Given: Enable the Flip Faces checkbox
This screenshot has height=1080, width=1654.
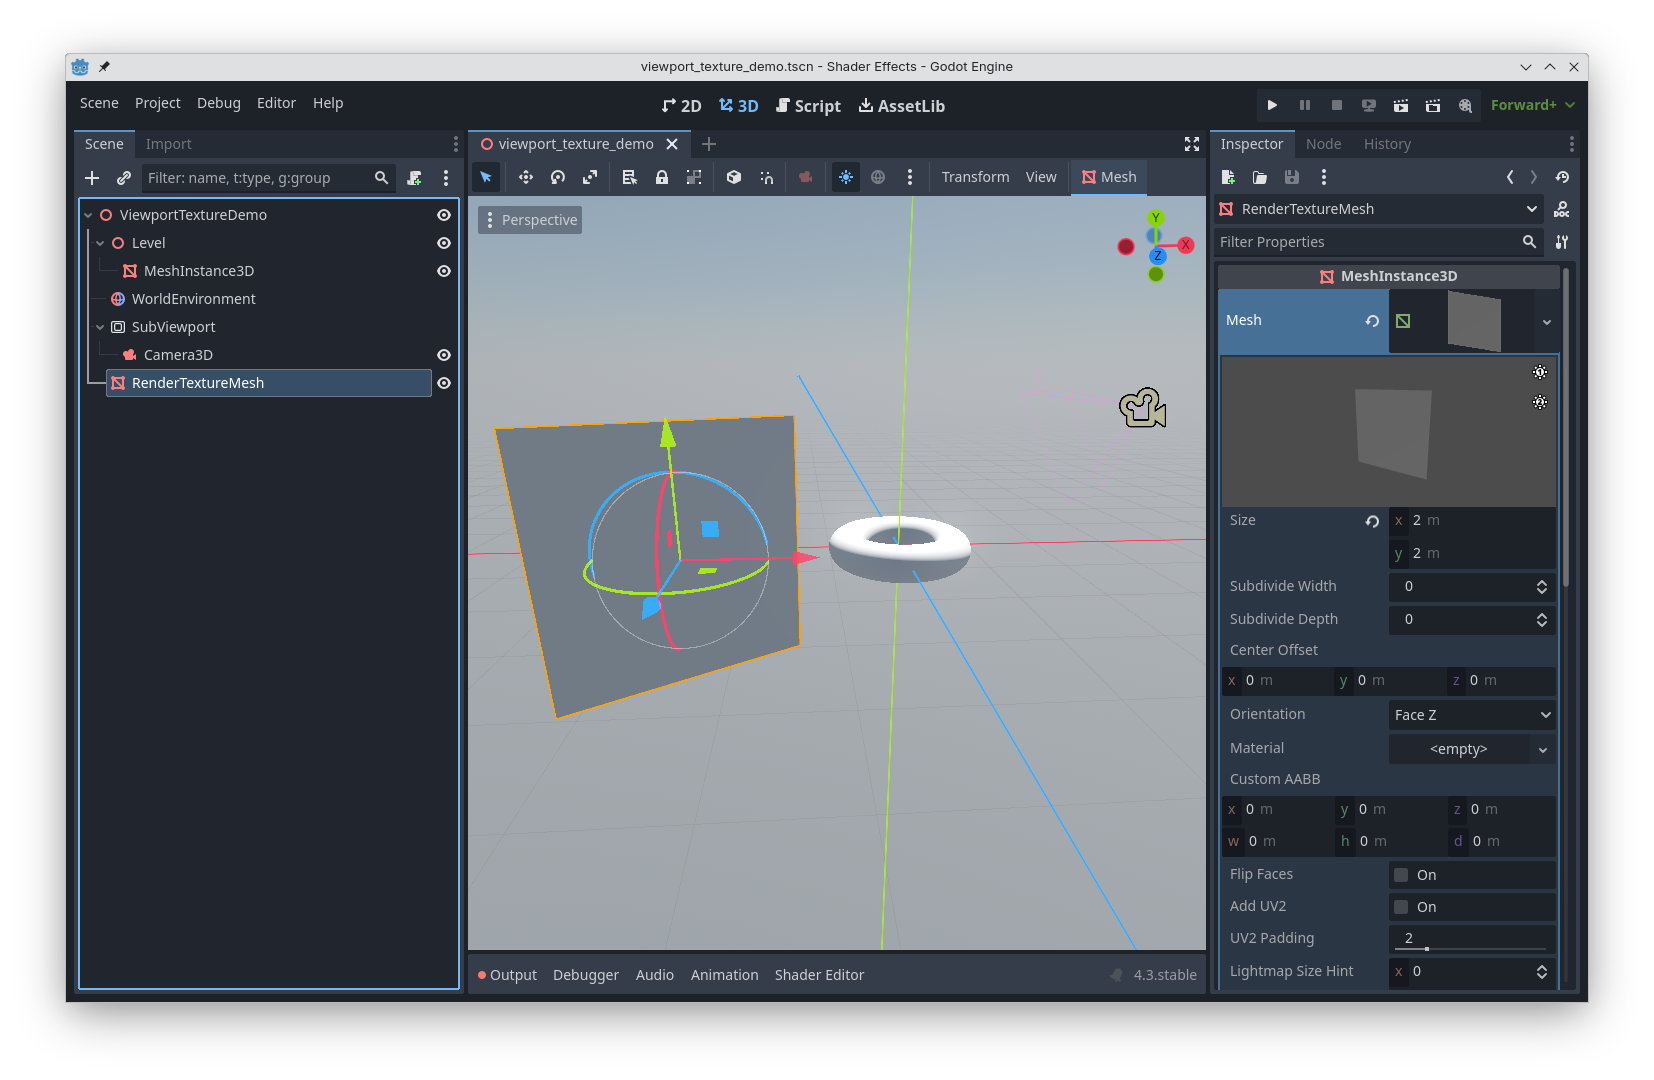Looking at the screenshot, I should [1401, 875].
